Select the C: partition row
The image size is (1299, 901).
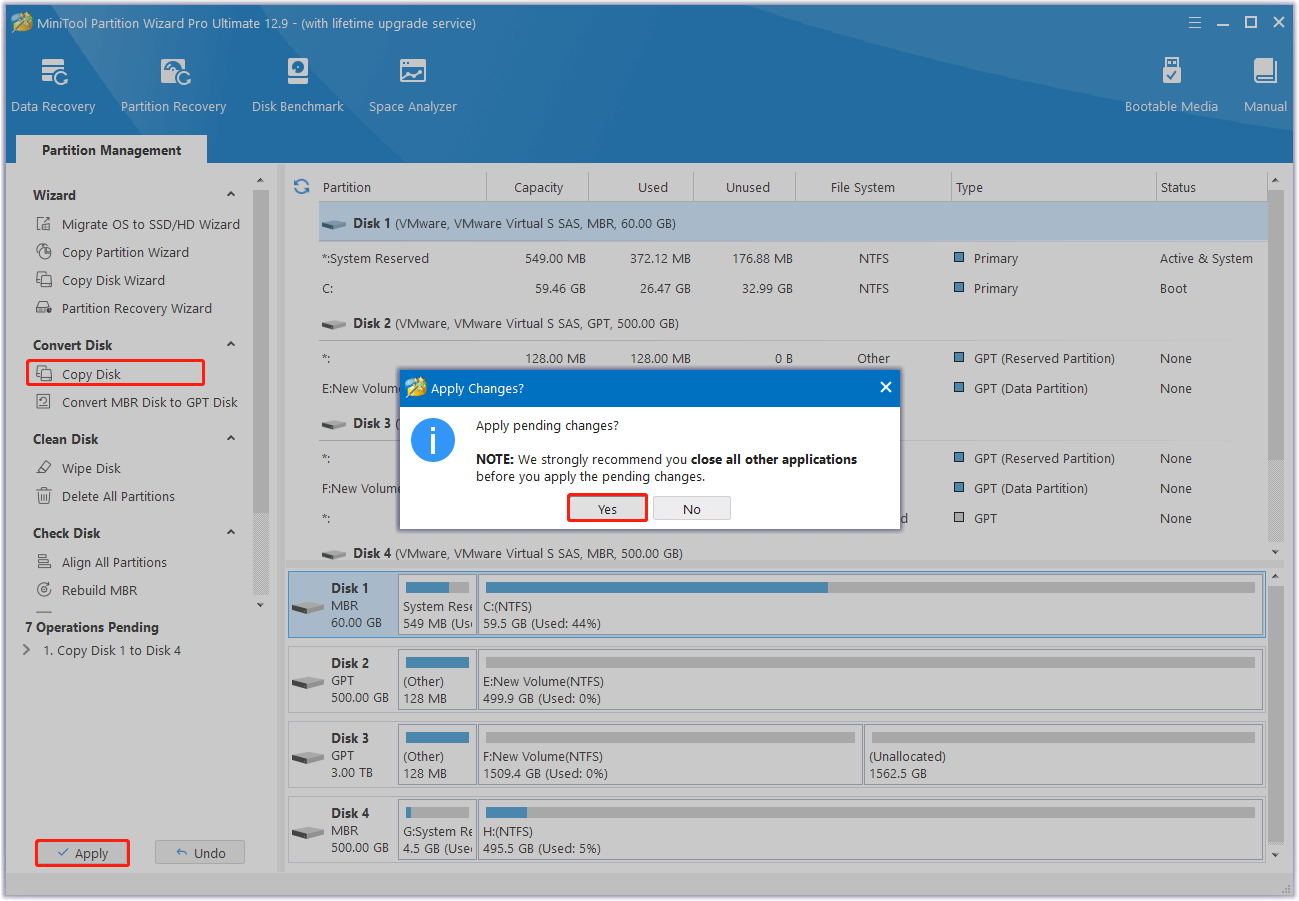pos(792,288)
